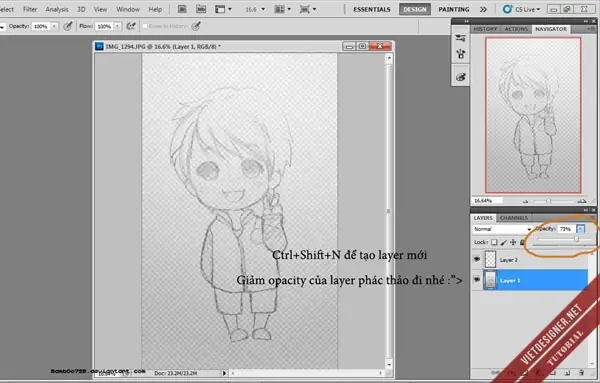Zoom in using Navigator large mountains icon
This screenshot has height=383, width=600.
click(582, 201)
